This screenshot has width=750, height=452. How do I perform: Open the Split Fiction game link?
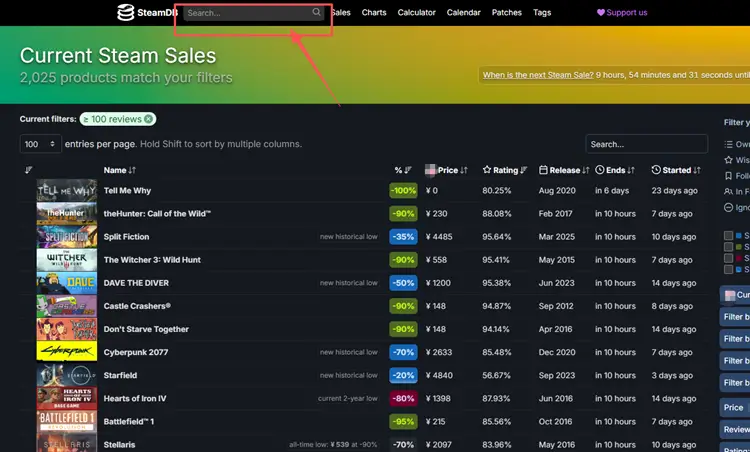[126, 237]
